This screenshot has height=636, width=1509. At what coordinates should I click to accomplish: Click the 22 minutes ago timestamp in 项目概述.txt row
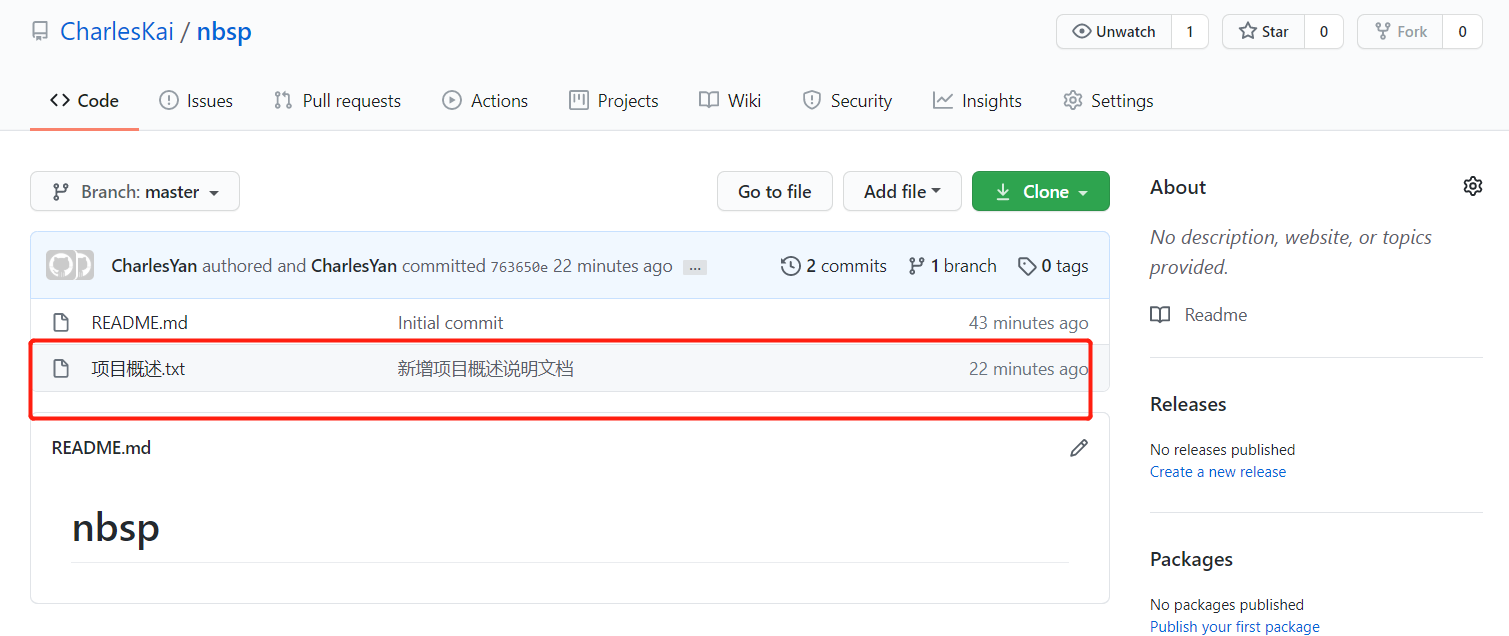point(1029,369)
